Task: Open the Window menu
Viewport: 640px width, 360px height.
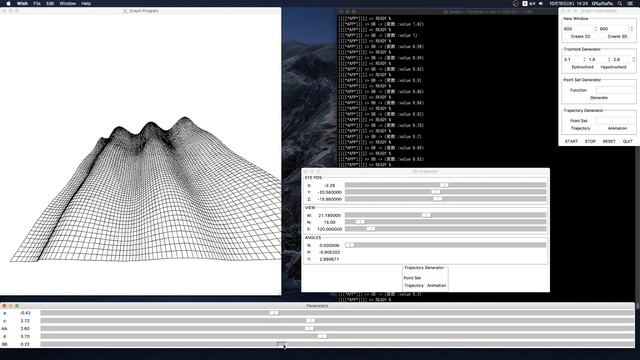Action: [x=67, y=3]
